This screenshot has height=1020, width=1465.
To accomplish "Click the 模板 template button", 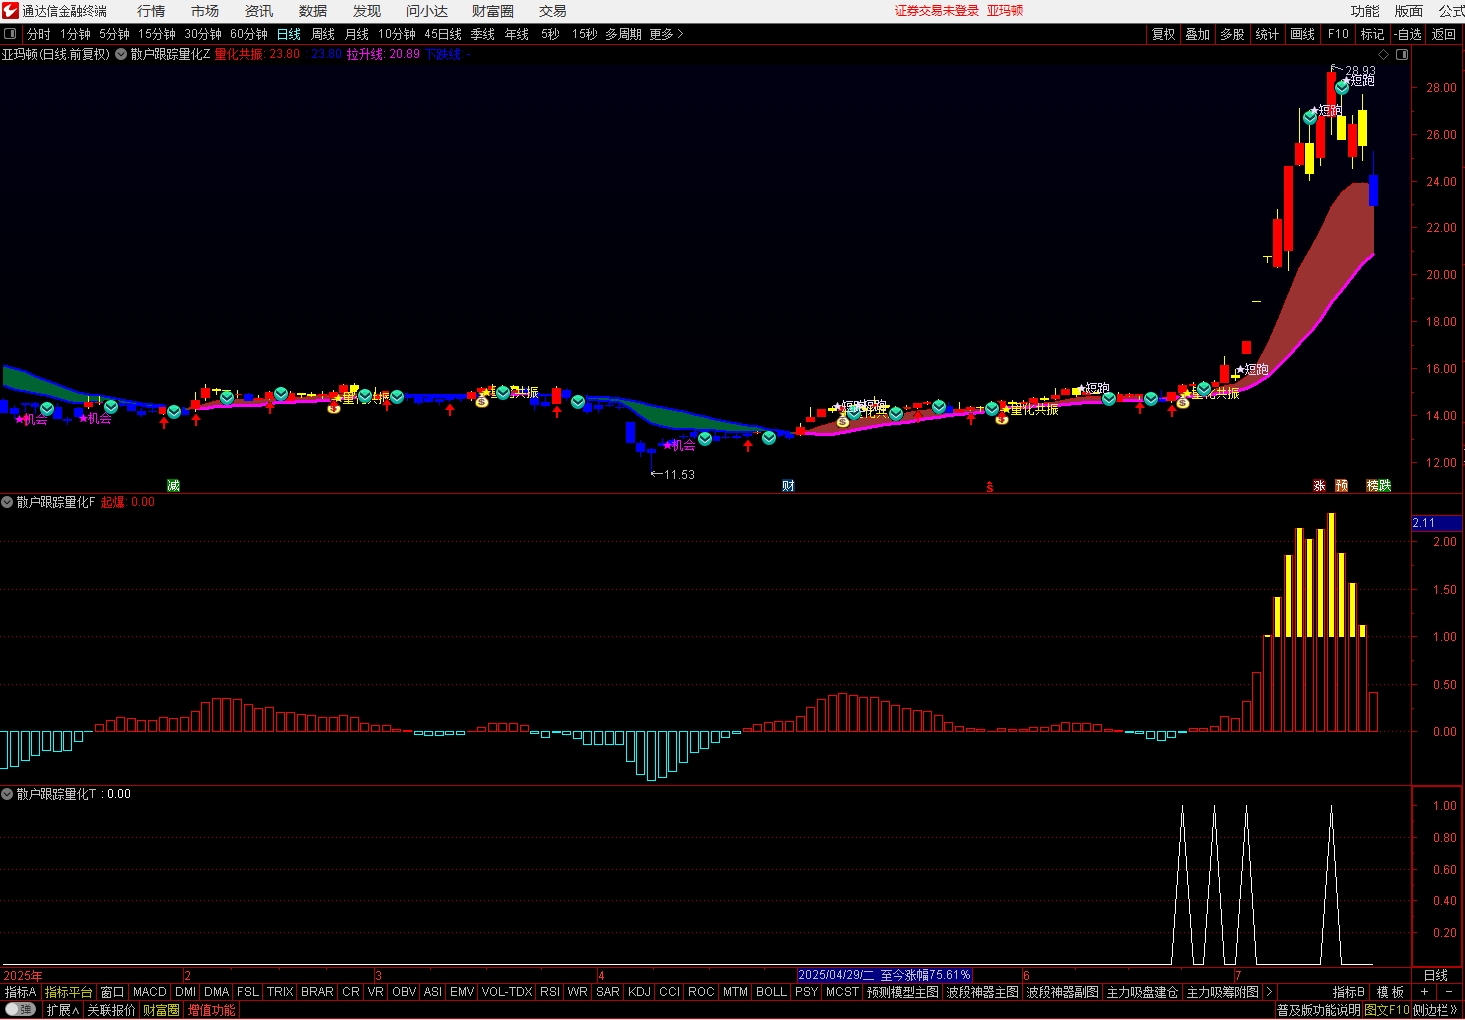I will [x=1390, y=992].
